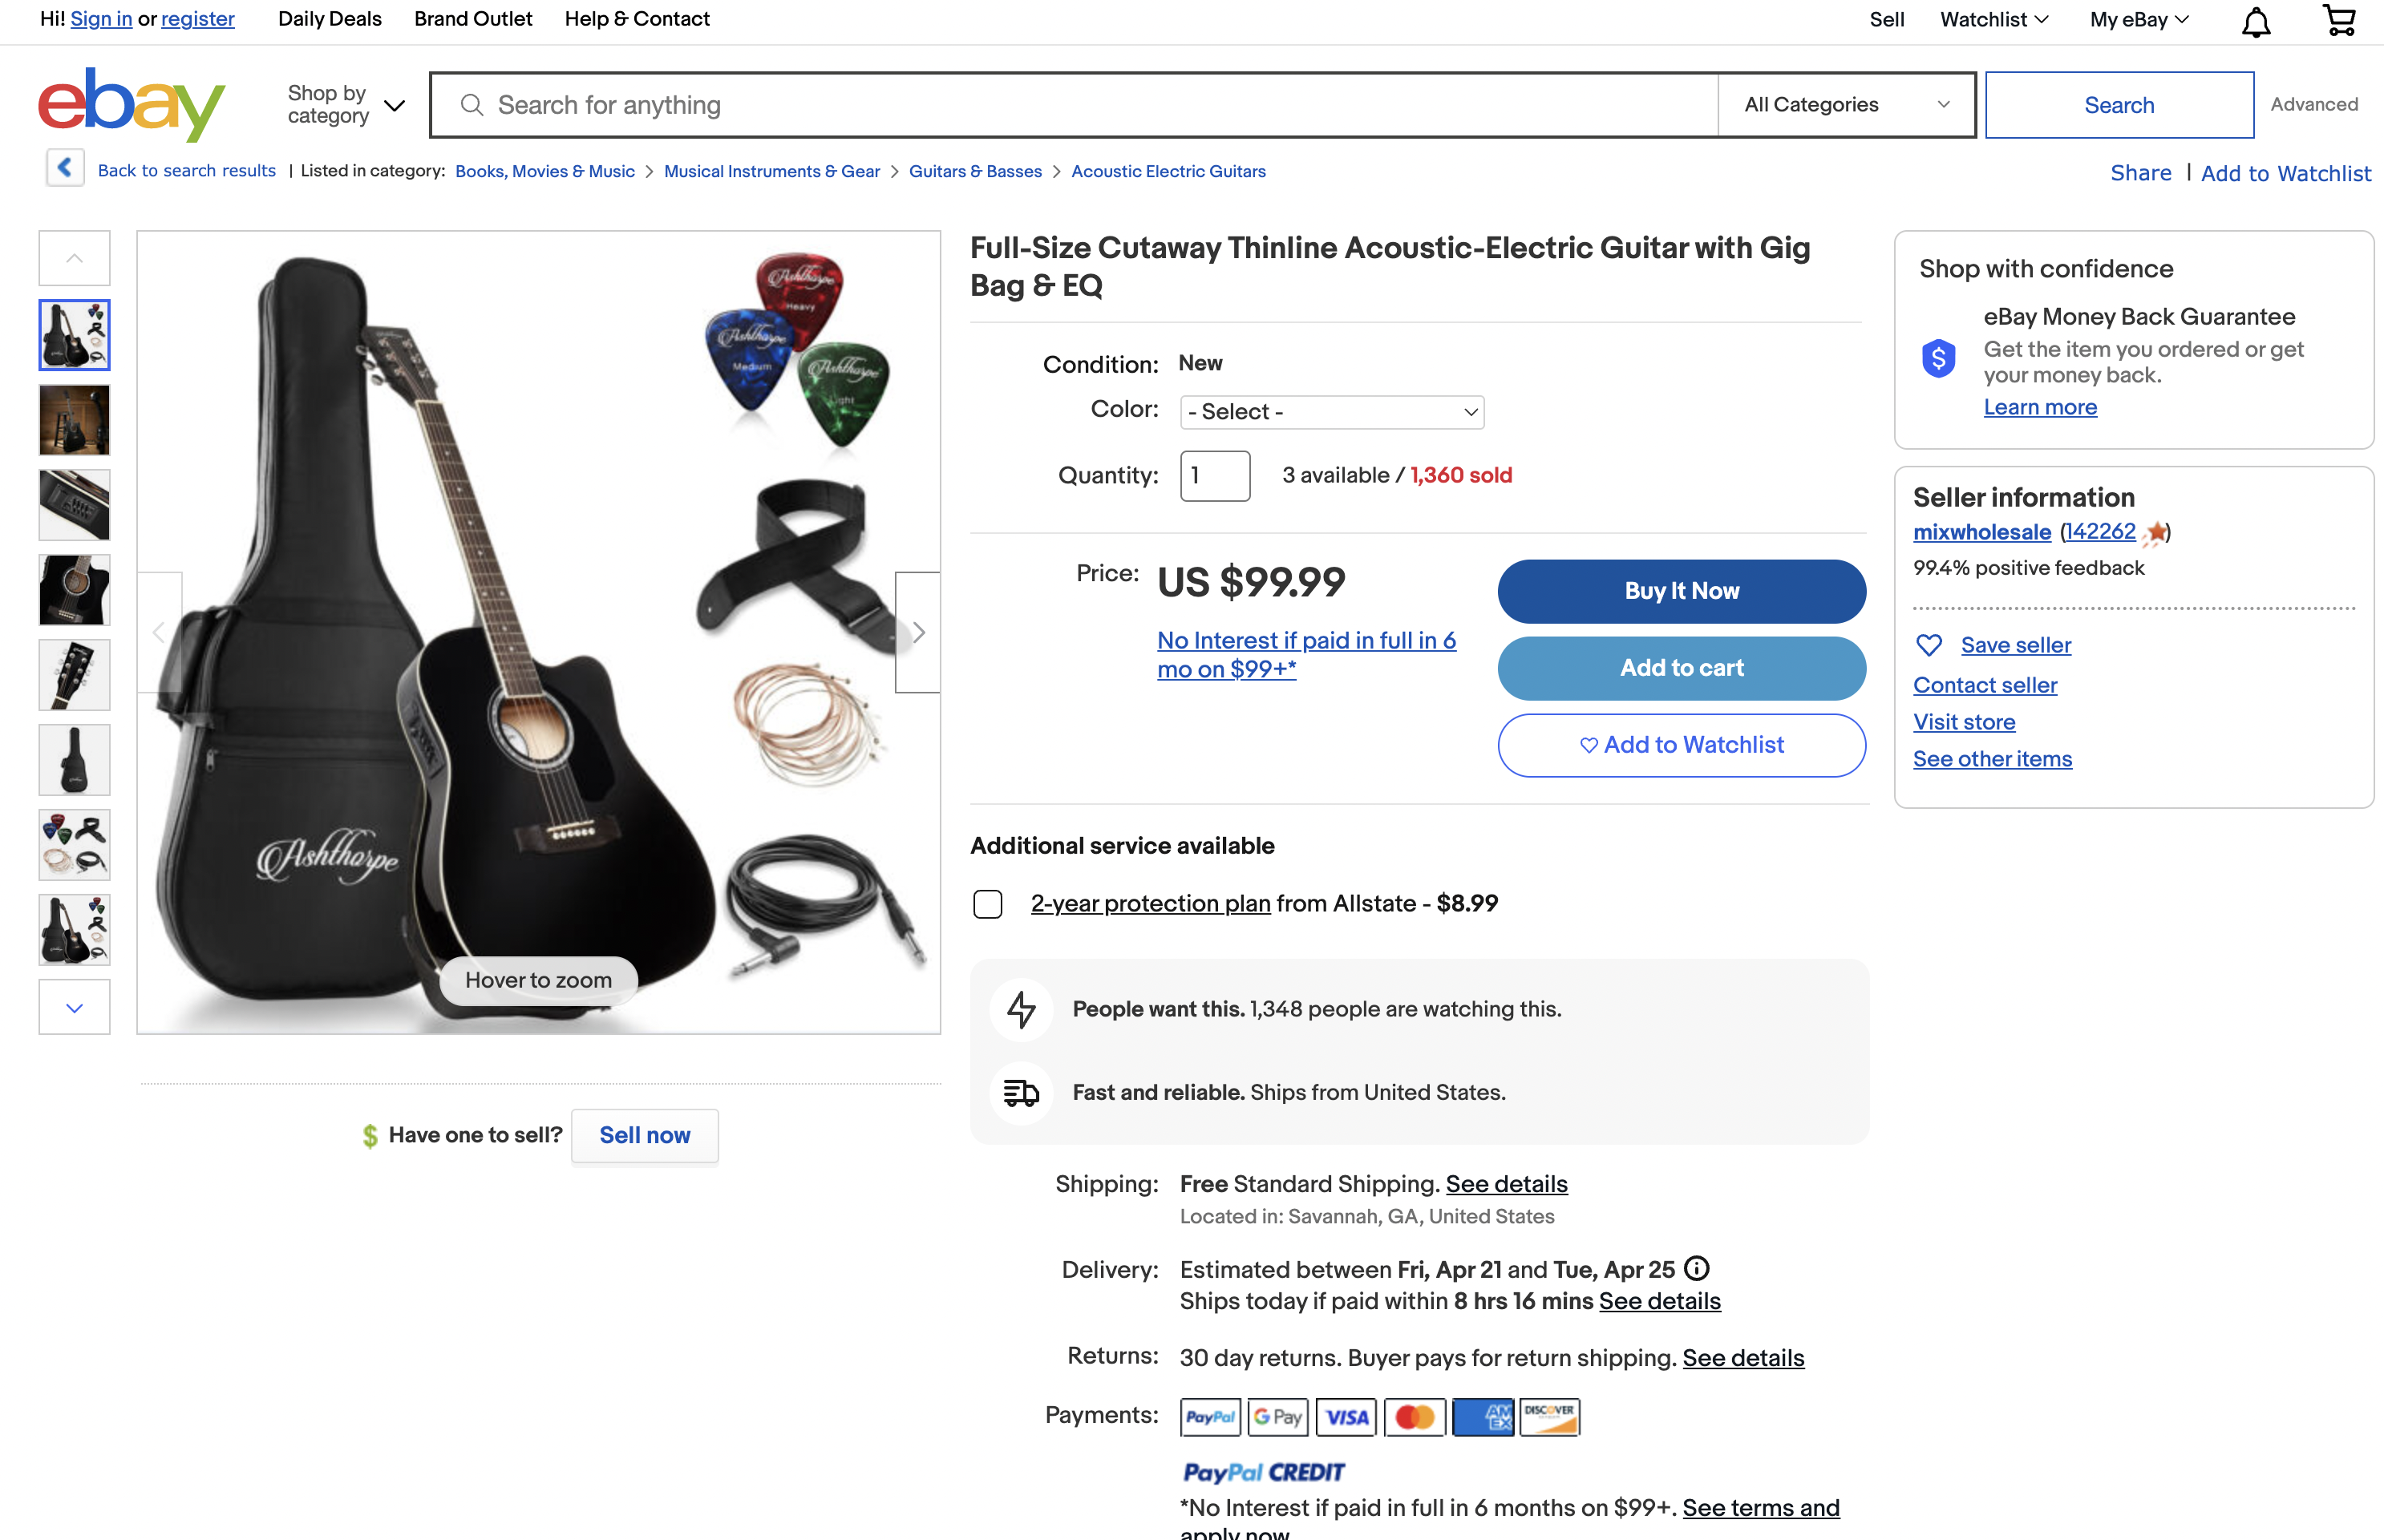Expand the All Categories dropdown
Screen dimensions: 2384x1540
(x=1846, y=105)
